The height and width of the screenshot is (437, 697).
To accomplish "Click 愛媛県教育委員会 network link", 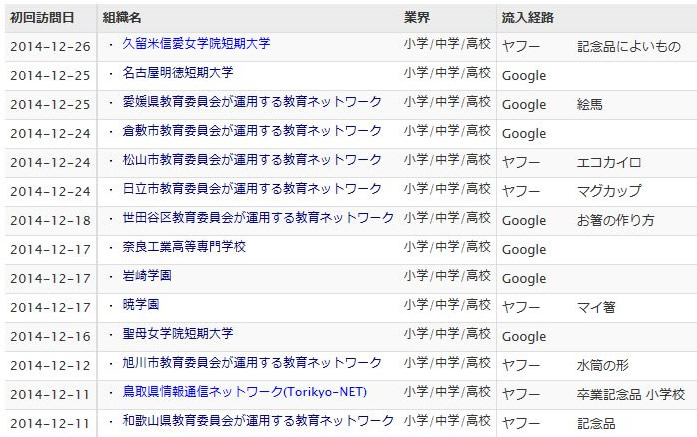I will [252, 102].
